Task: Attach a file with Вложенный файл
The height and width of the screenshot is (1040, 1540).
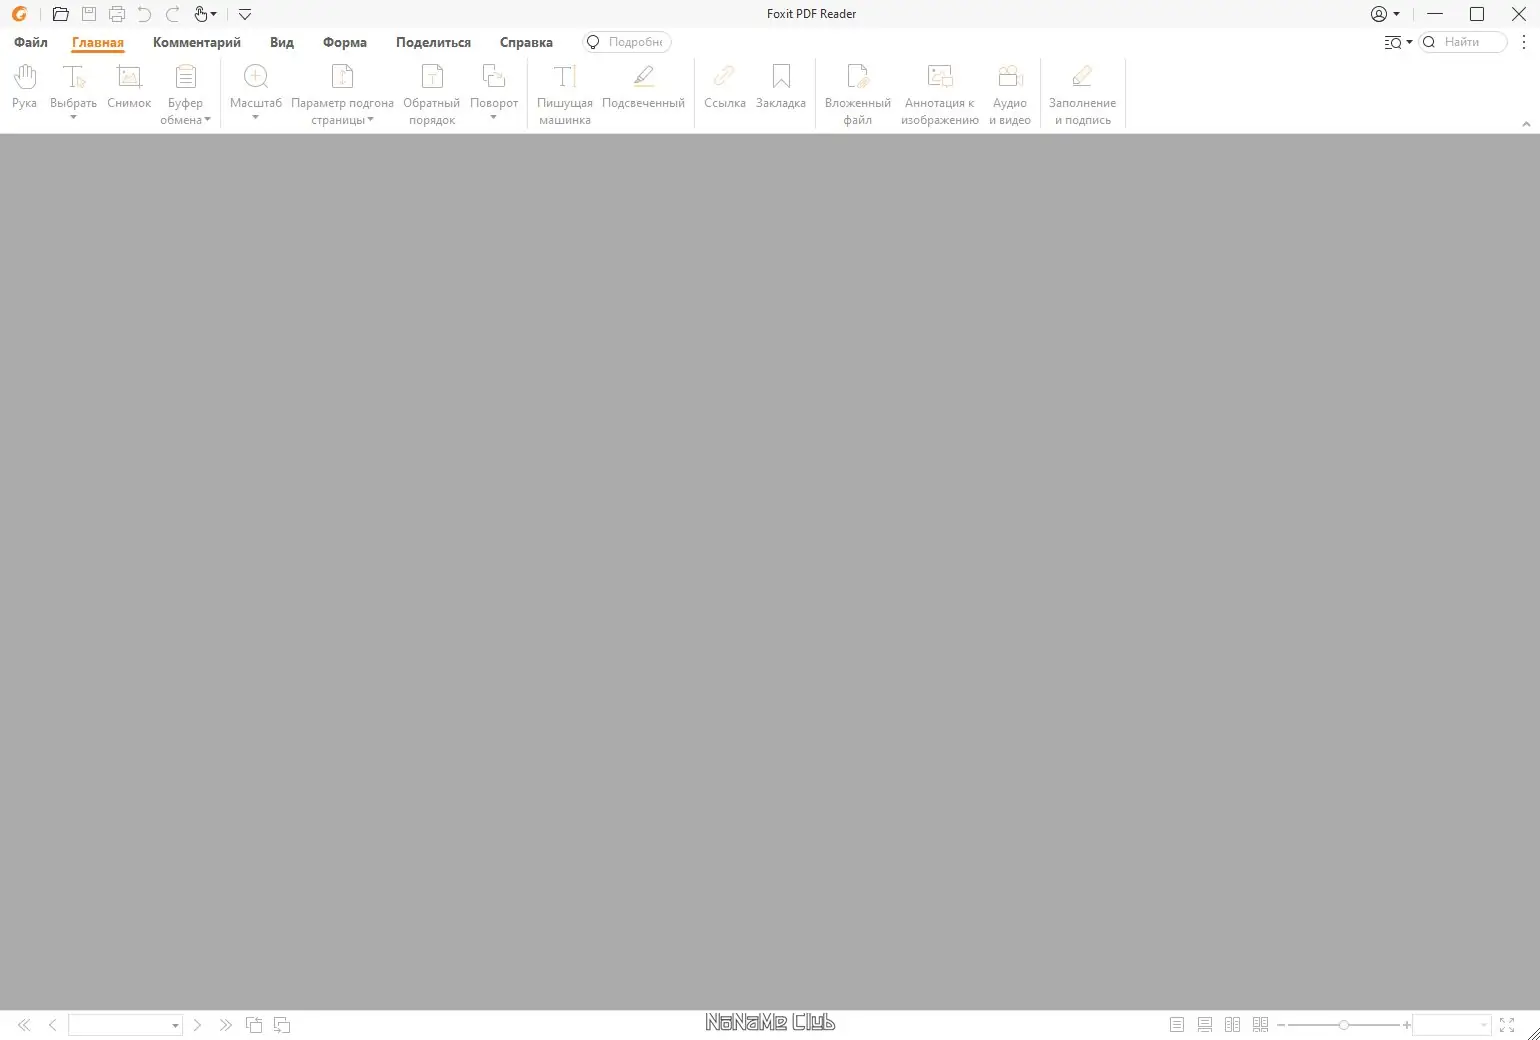Action: pos(857,90)
